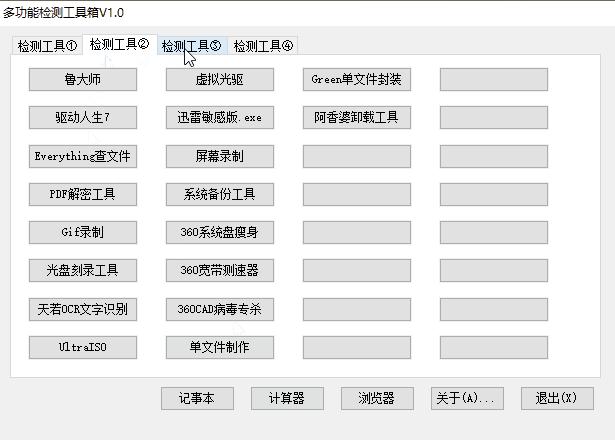
Task: Open 浏览器 button
Action: pyautogui.click(x=377, y=398)
